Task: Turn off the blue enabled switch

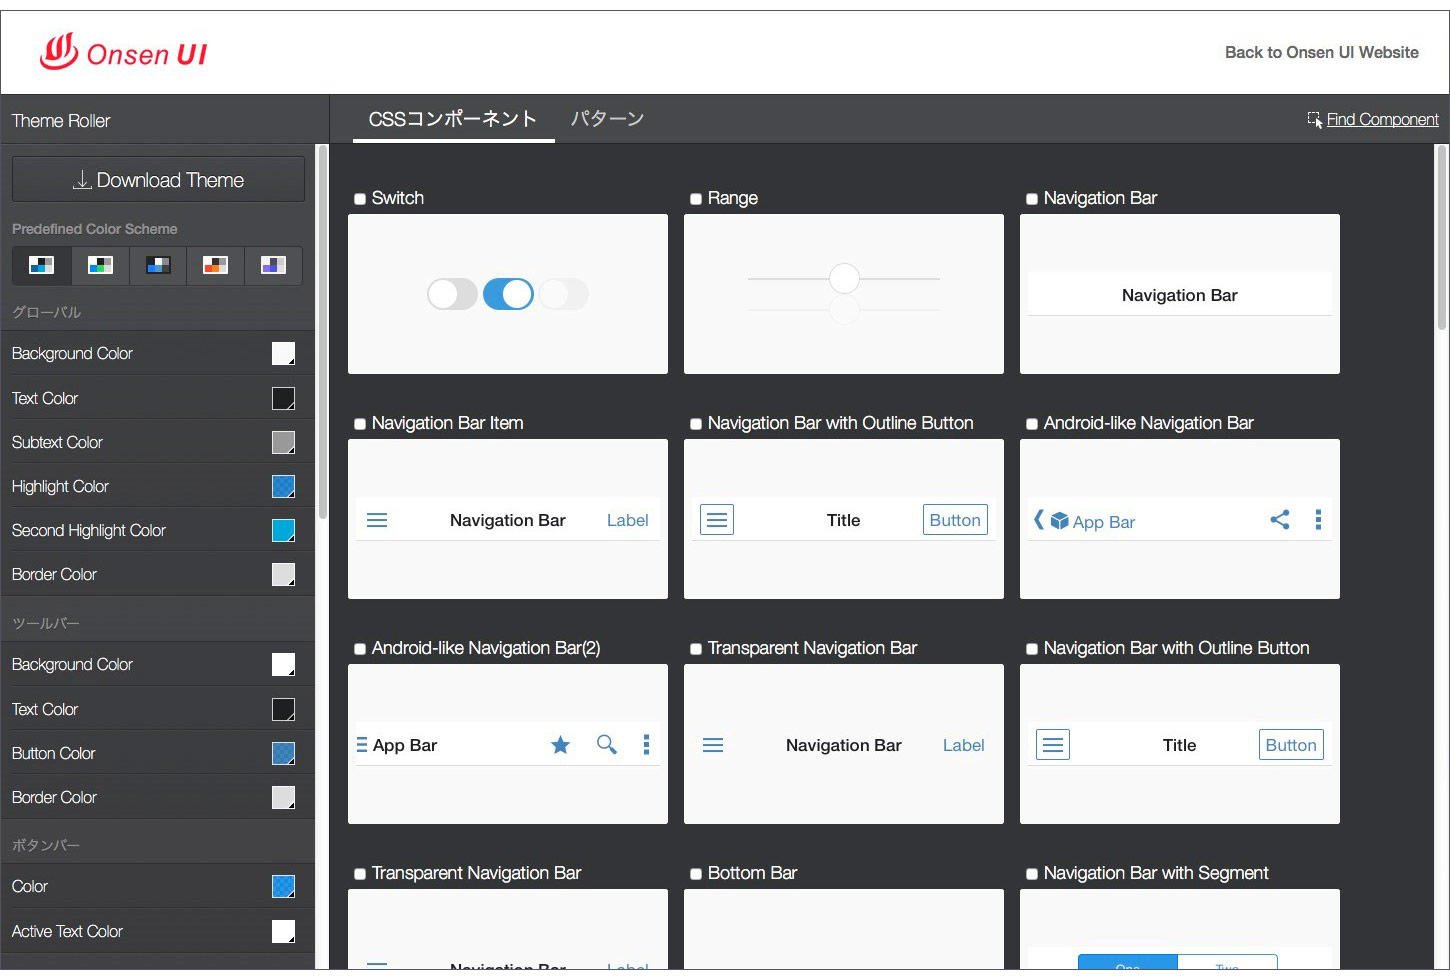Action: [x=508, y=294]
